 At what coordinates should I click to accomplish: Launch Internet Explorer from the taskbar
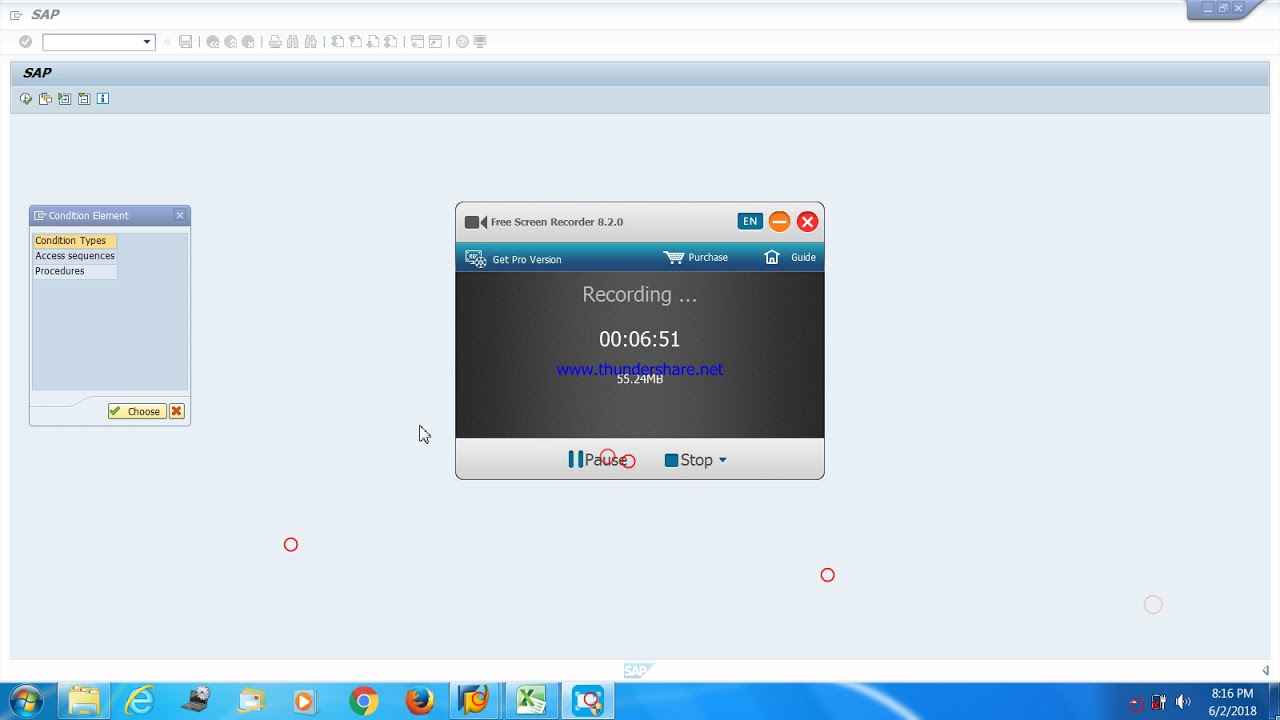tap(140, 701)
